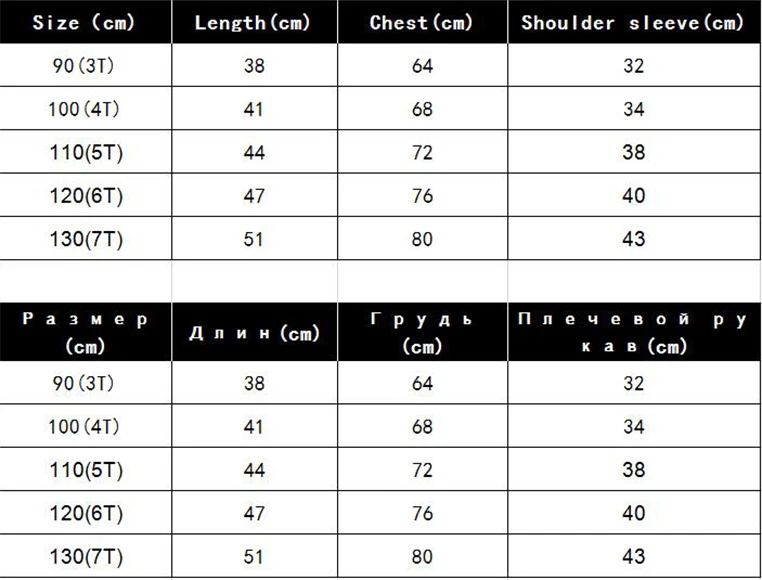Select the Length(cm) column header
This screenshot has width=762, height=580.
(254, 22)
